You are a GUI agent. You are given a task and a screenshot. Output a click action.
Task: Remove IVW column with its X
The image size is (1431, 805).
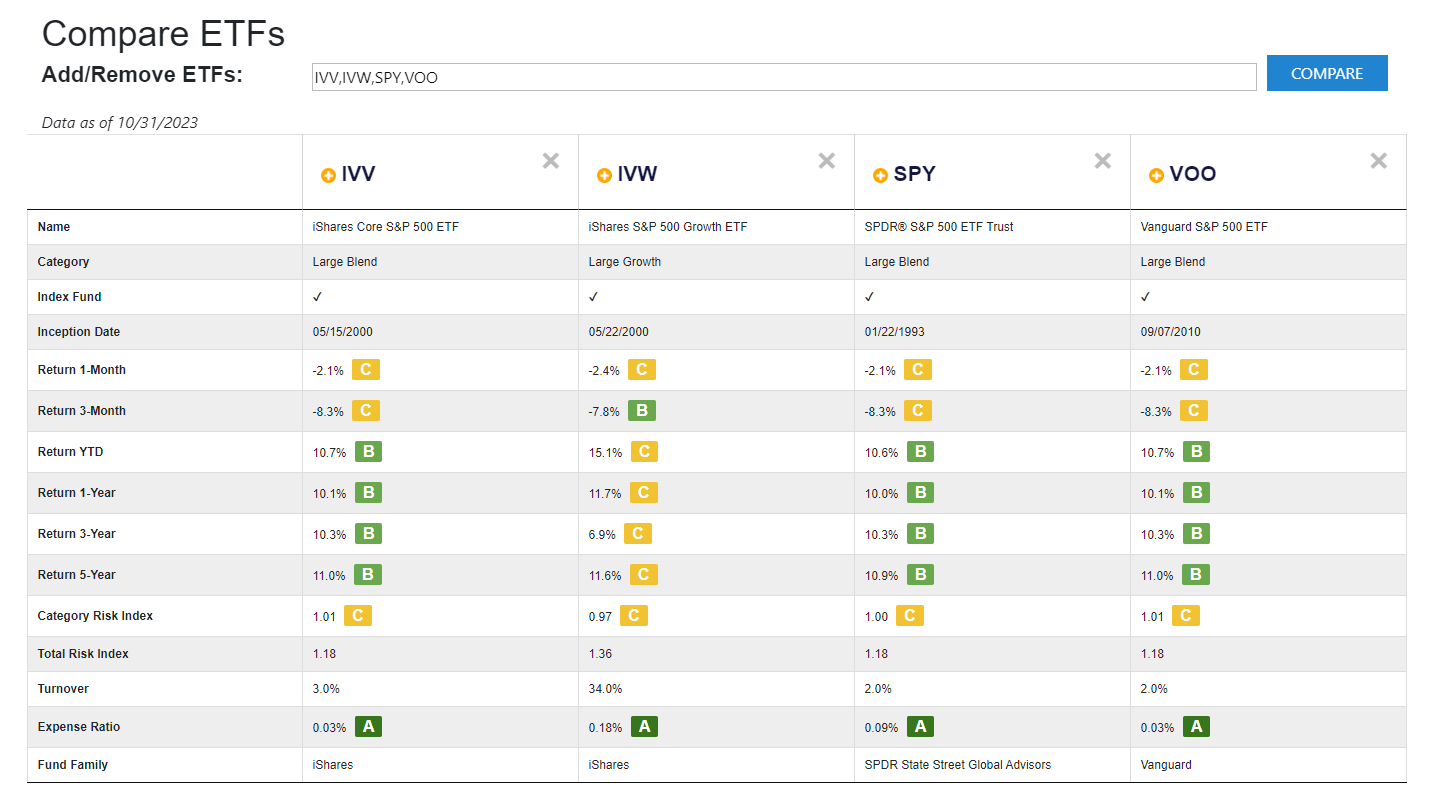click(x=827, y=161)
